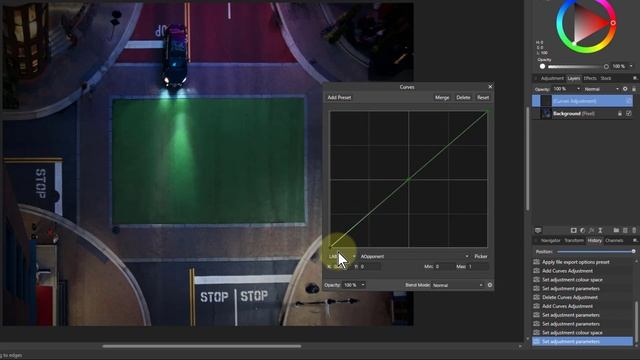Toggle Background layer visibility checkbox
Image resolution: width=640 pixels, height=360 pixels.
click(628, 113)
